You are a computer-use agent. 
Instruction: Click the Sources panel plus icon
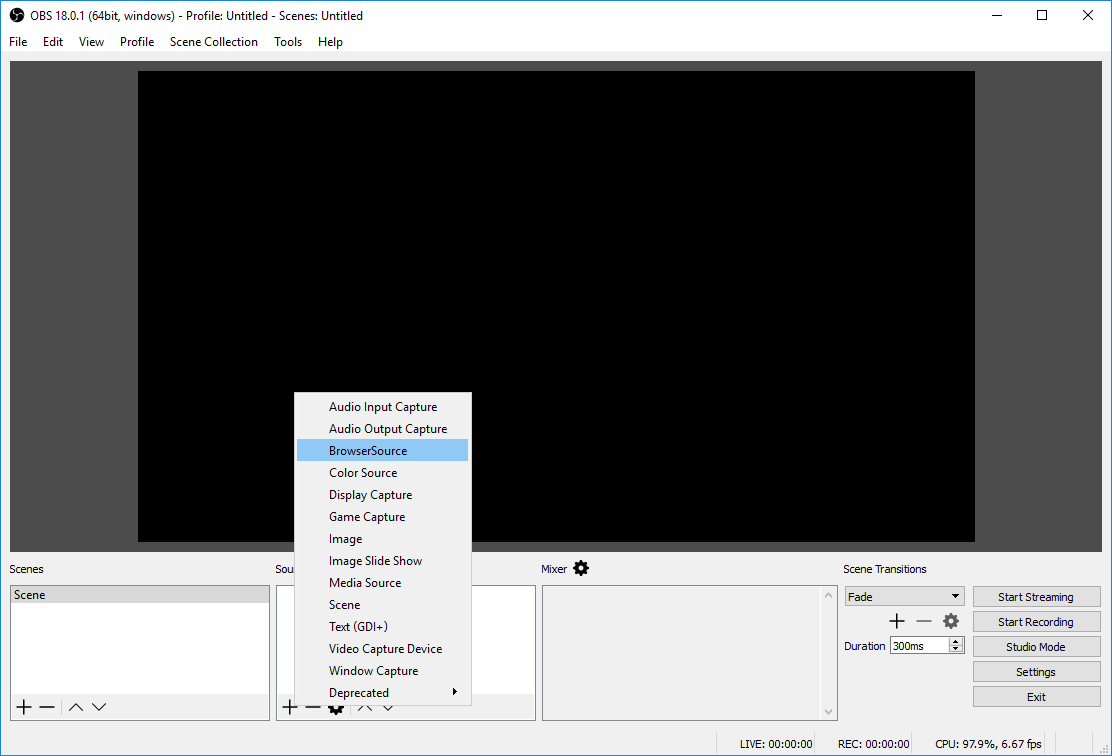[289, 707]
